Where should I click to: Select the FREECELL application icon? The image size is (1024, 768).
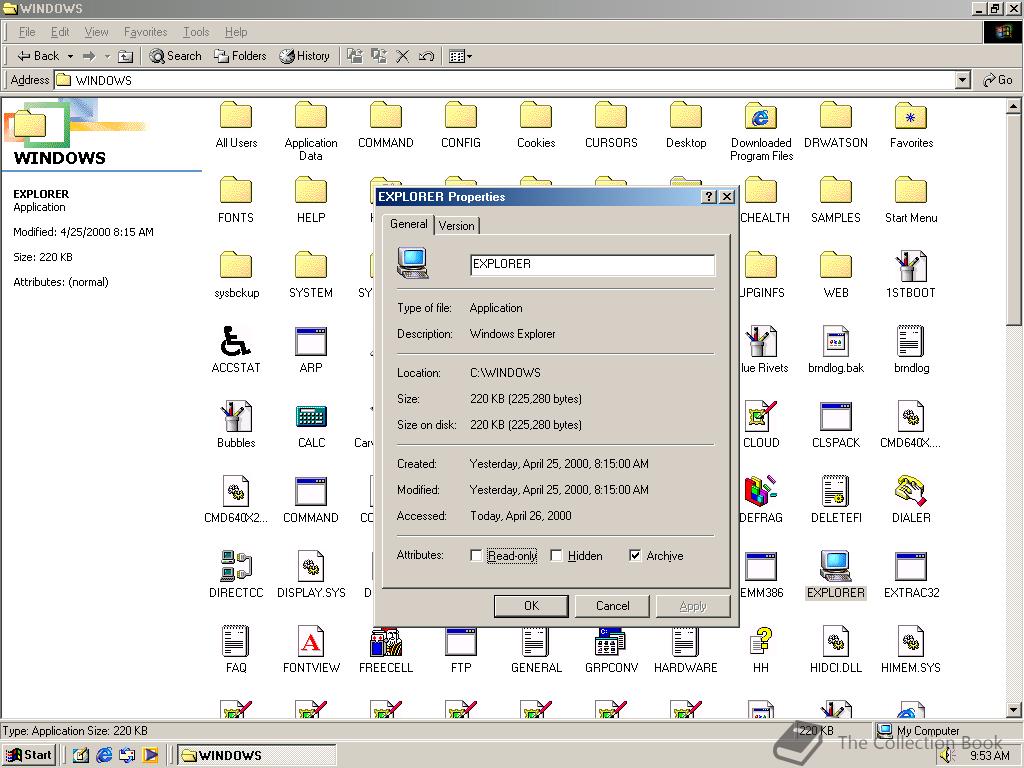click(385, 642)
